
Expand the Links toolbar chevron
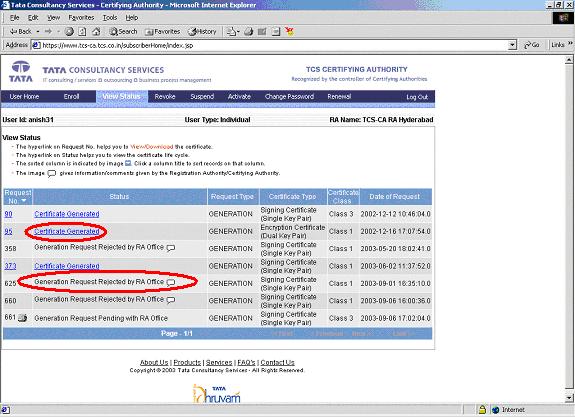click(570, 44)
